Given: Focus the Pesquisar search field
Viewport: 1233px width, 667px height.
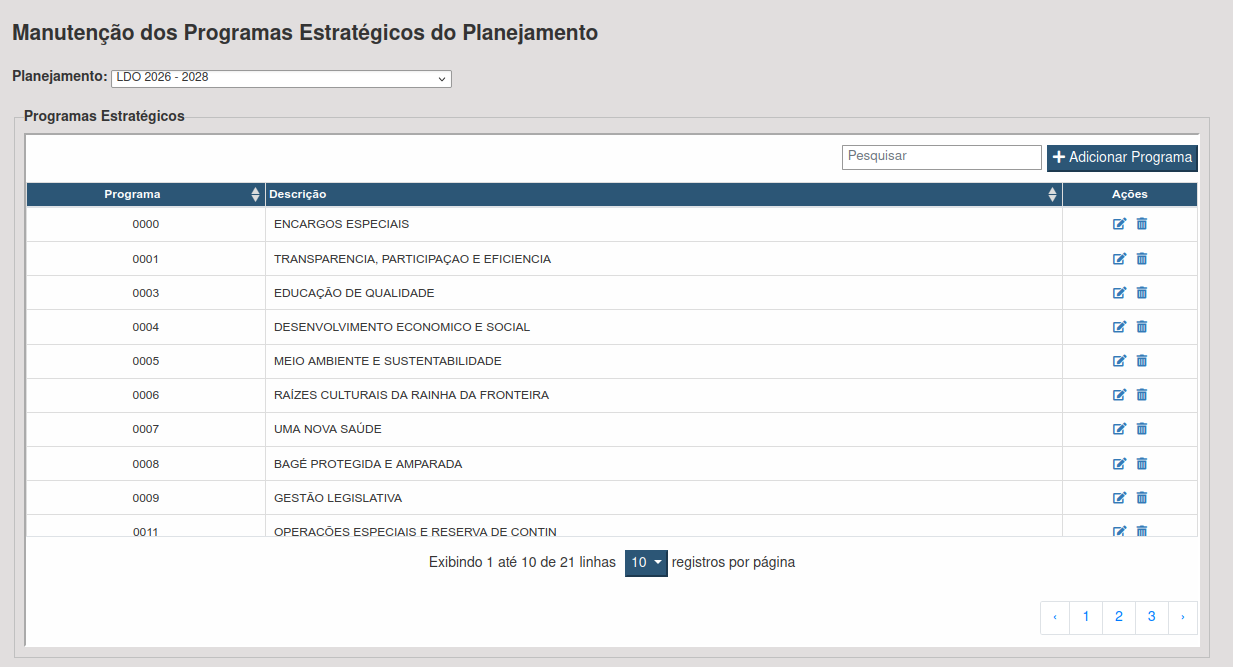Looking at the screenshot, I should pos(941,157).
